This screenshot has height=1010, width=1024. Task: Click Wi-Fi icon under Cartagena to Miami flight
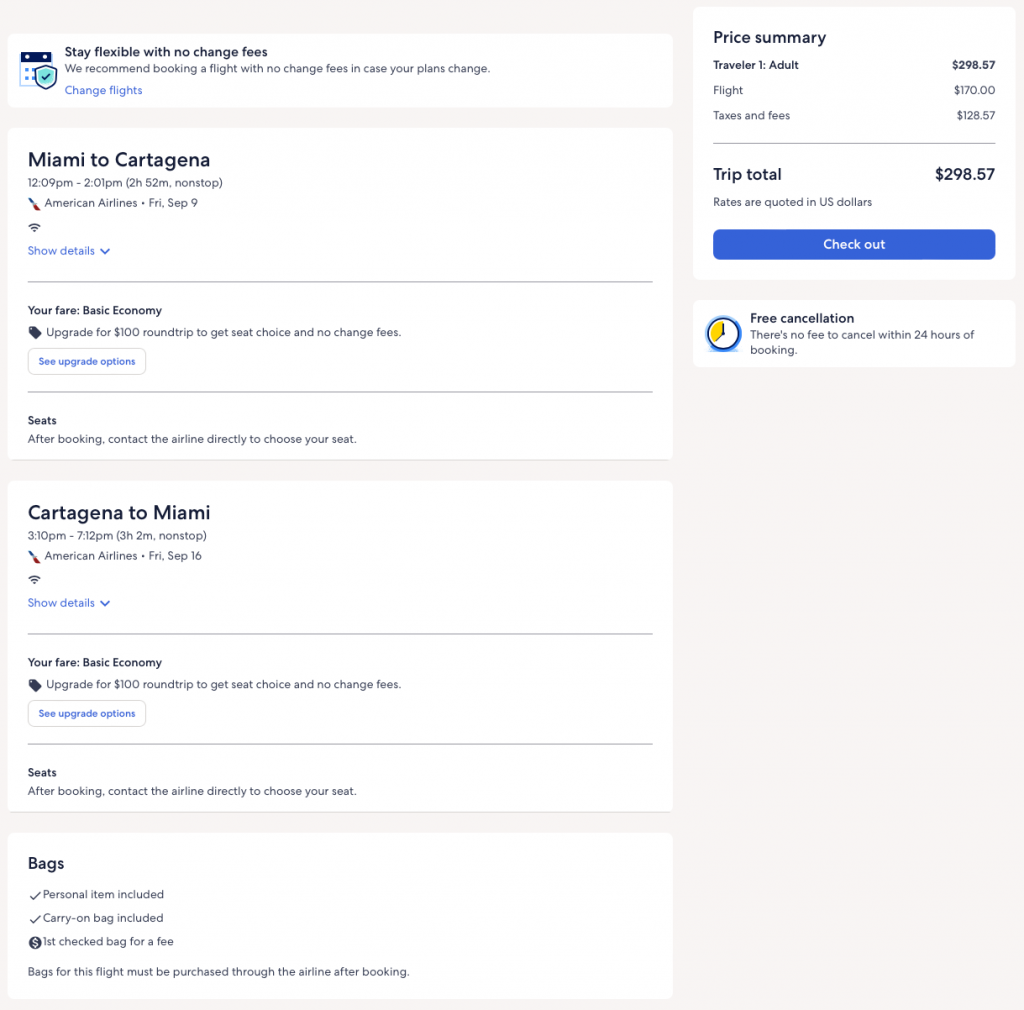point(35,580)
